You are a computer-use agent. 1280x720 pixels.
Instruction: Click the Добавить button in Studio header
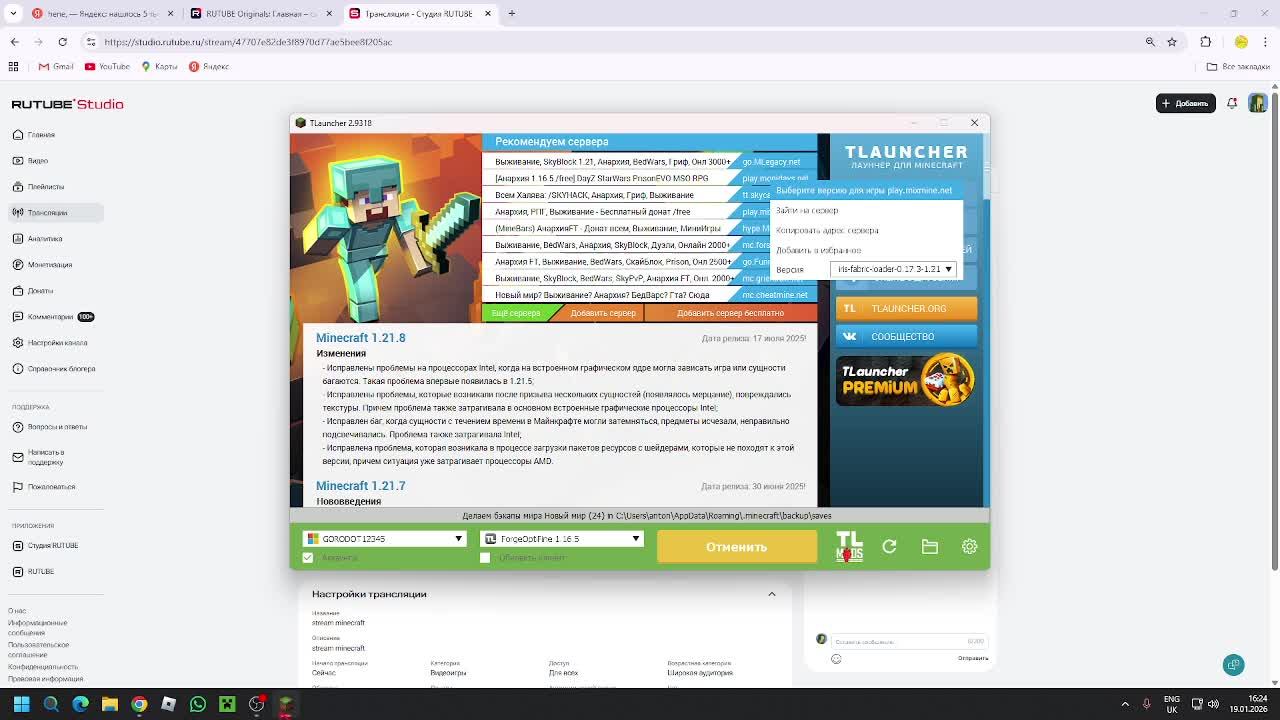point(1186,103)
